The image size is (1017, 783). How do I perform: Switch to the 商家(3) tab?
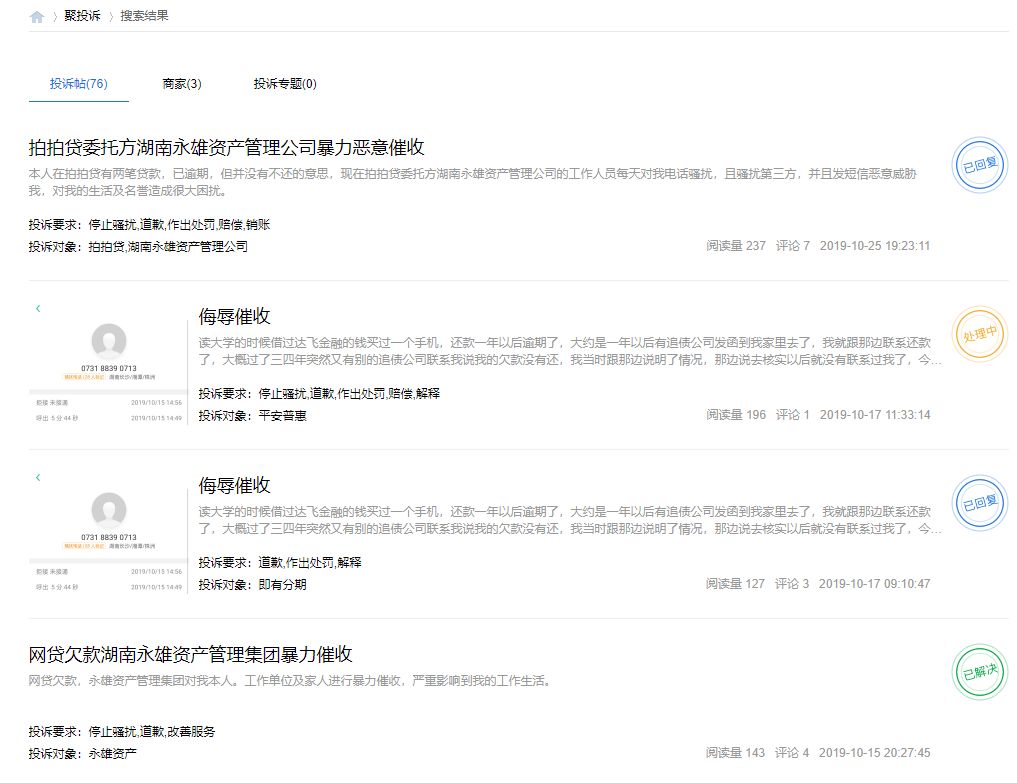(x=182, y=84)
